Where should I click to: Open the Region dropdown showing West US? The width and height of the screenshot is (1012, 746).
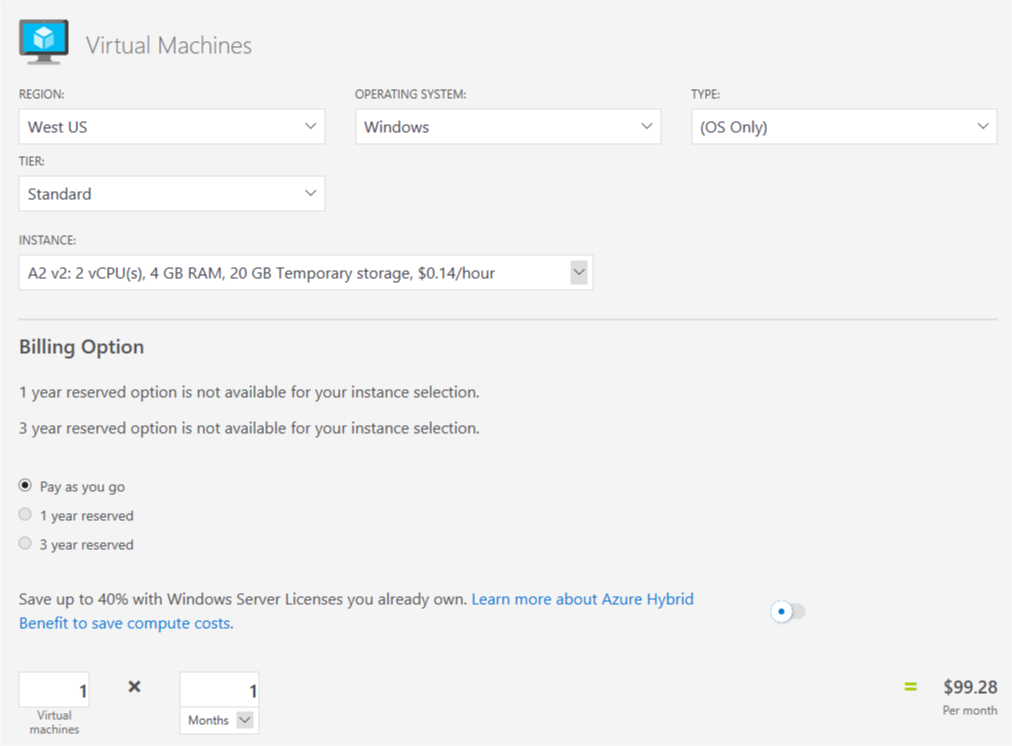coord(172,126)
